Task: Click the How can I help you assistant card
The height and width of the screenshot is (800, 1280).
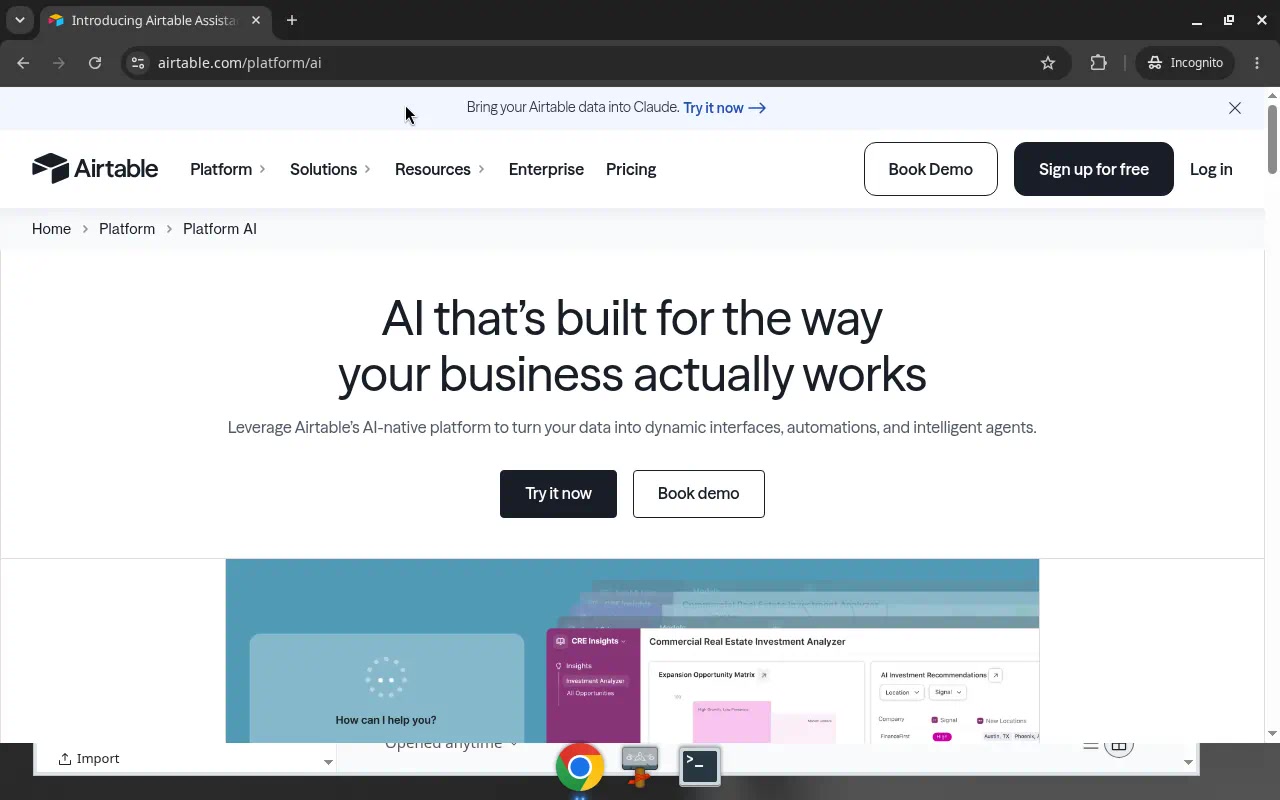Action: coord(386,689)
